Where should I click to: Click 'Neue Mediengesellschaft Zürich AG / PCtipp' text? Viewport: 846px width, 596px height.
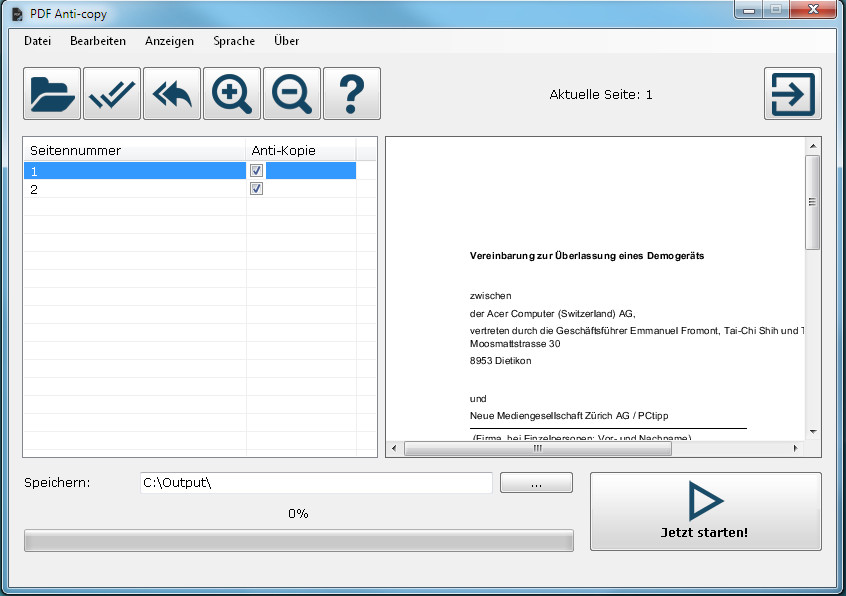pyautogui.click(x=569, y=416)
